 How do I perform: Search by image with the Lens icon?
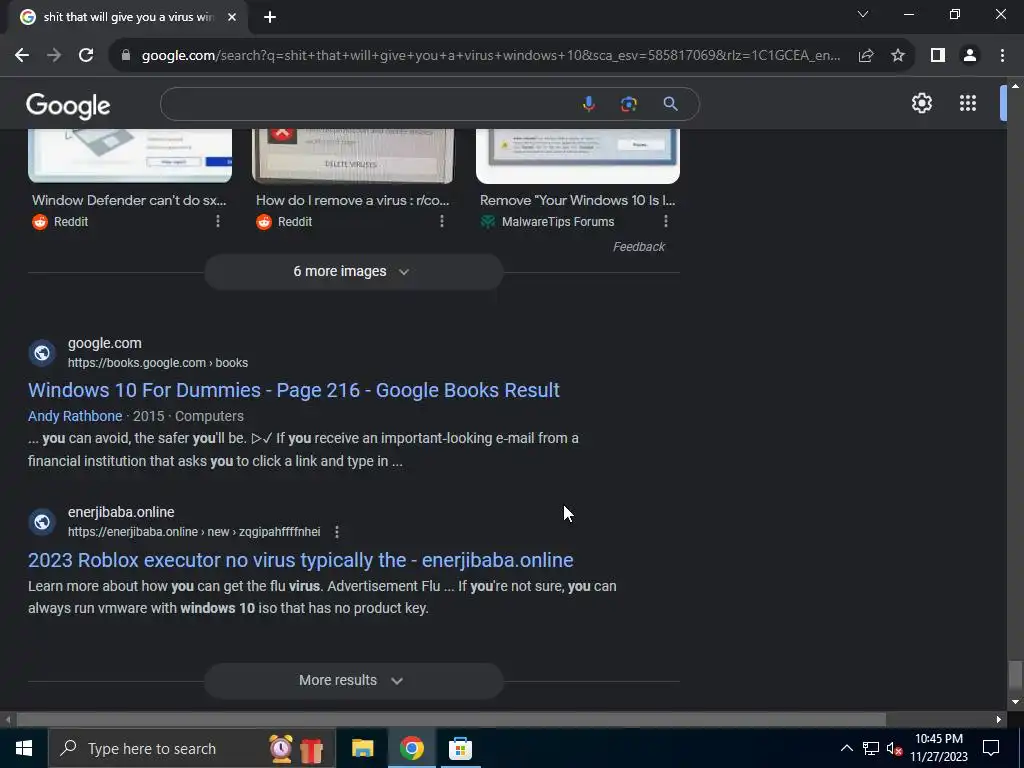[x=628, y=104]
